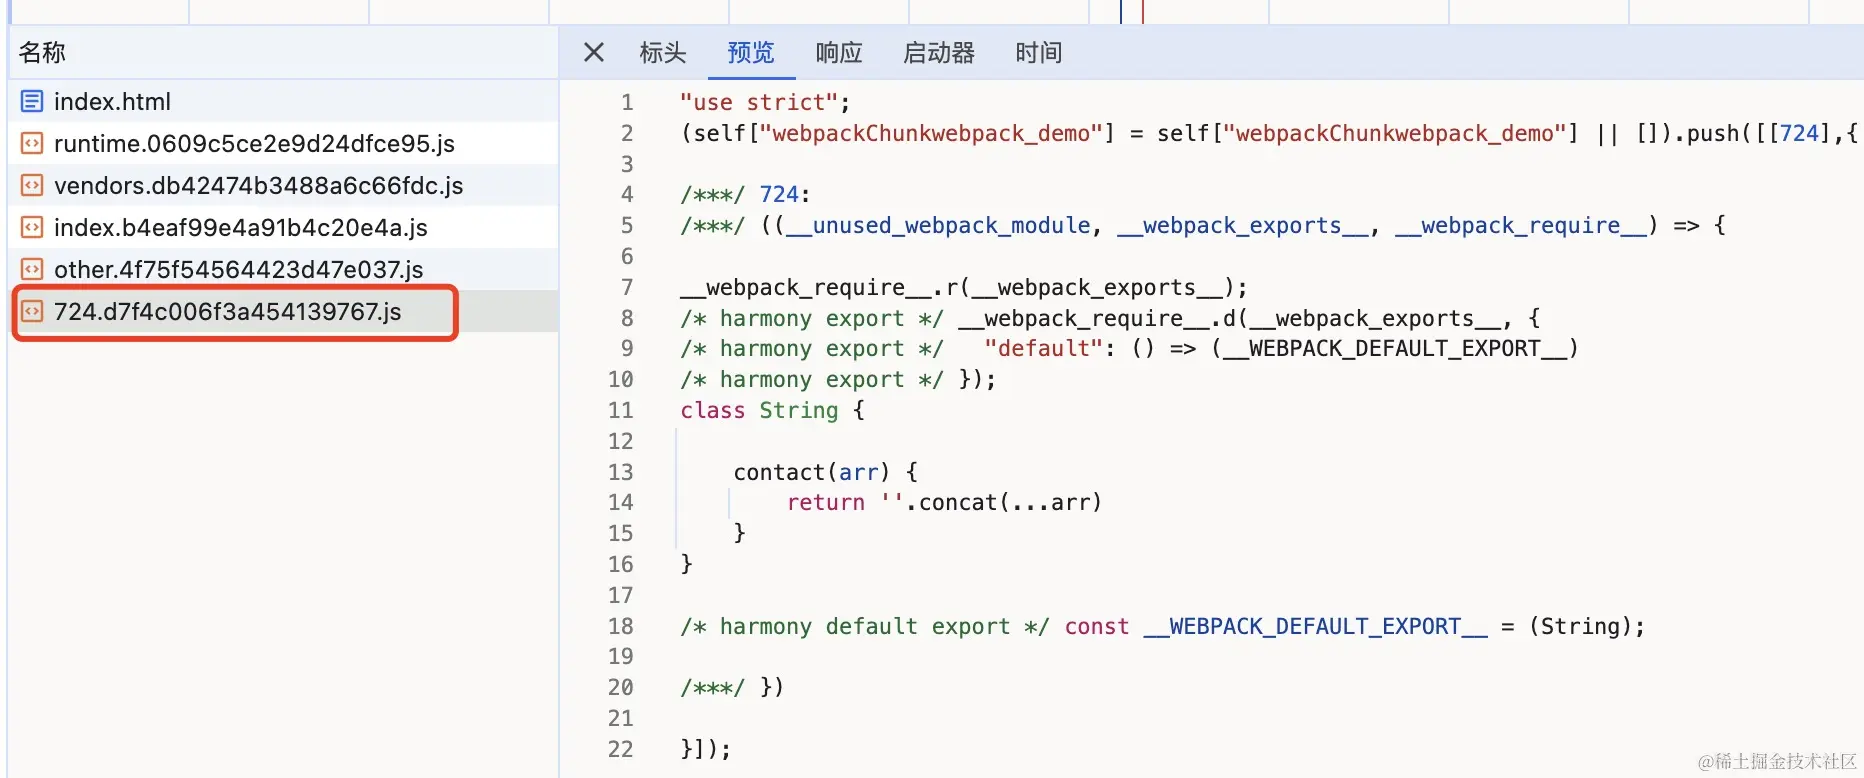Click the __webpack_require__.r call on line 7
Screen dimensions: 1864x778
tap(964, 288)
